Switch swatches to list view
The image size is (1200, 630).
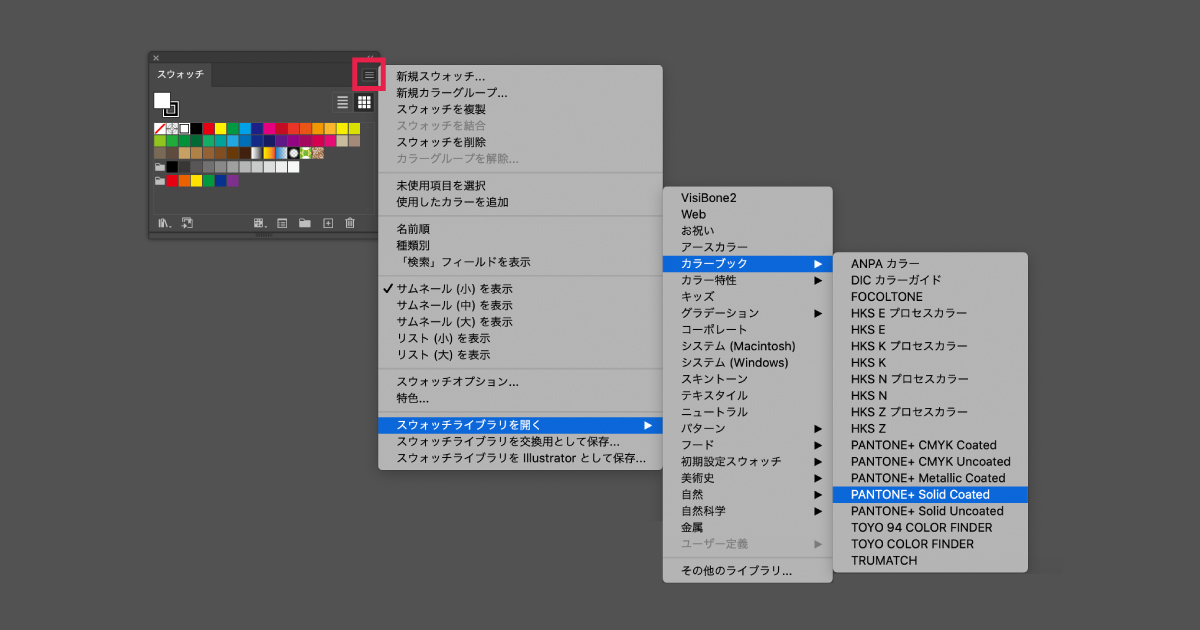coord(342,102)
